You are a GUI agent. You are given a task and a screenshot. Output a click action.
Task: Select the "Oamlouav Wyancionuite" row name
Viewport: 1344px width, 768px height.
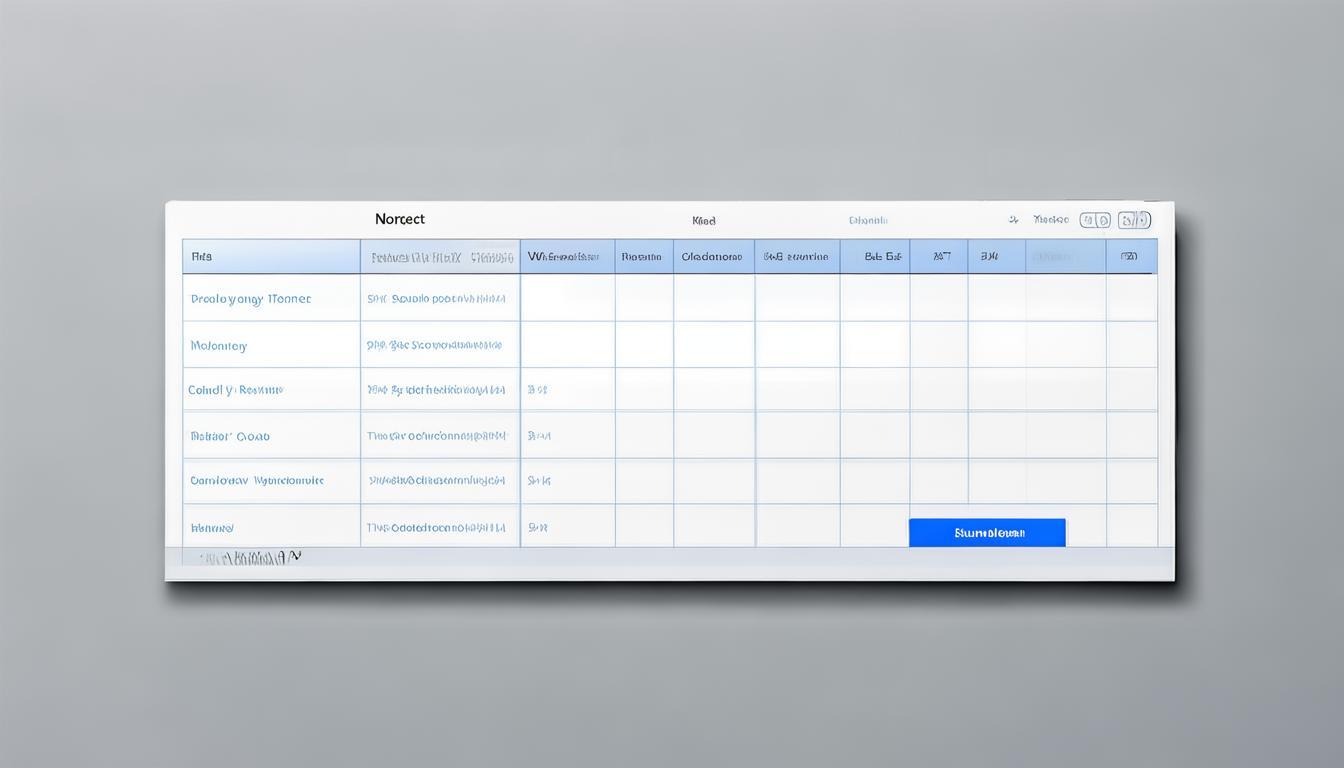click(x=256, y=481)
